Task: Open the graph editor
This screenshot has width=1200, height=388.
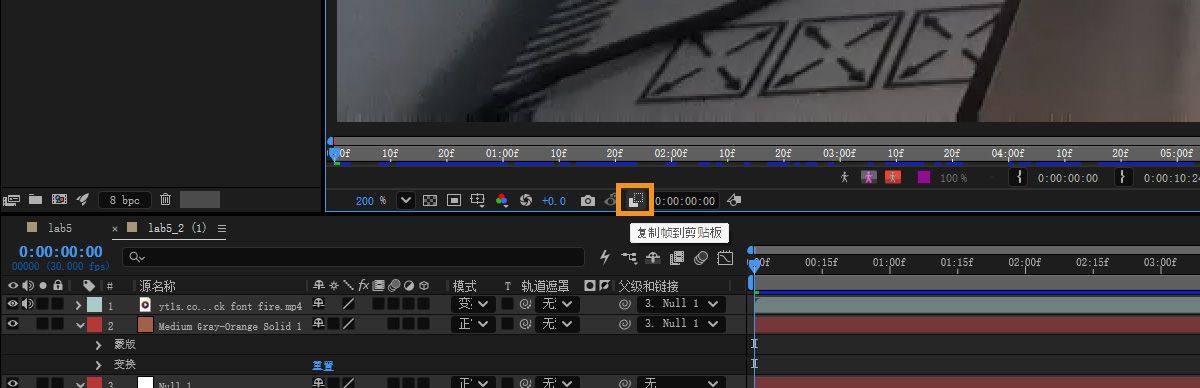Action: tap(725, 258)
